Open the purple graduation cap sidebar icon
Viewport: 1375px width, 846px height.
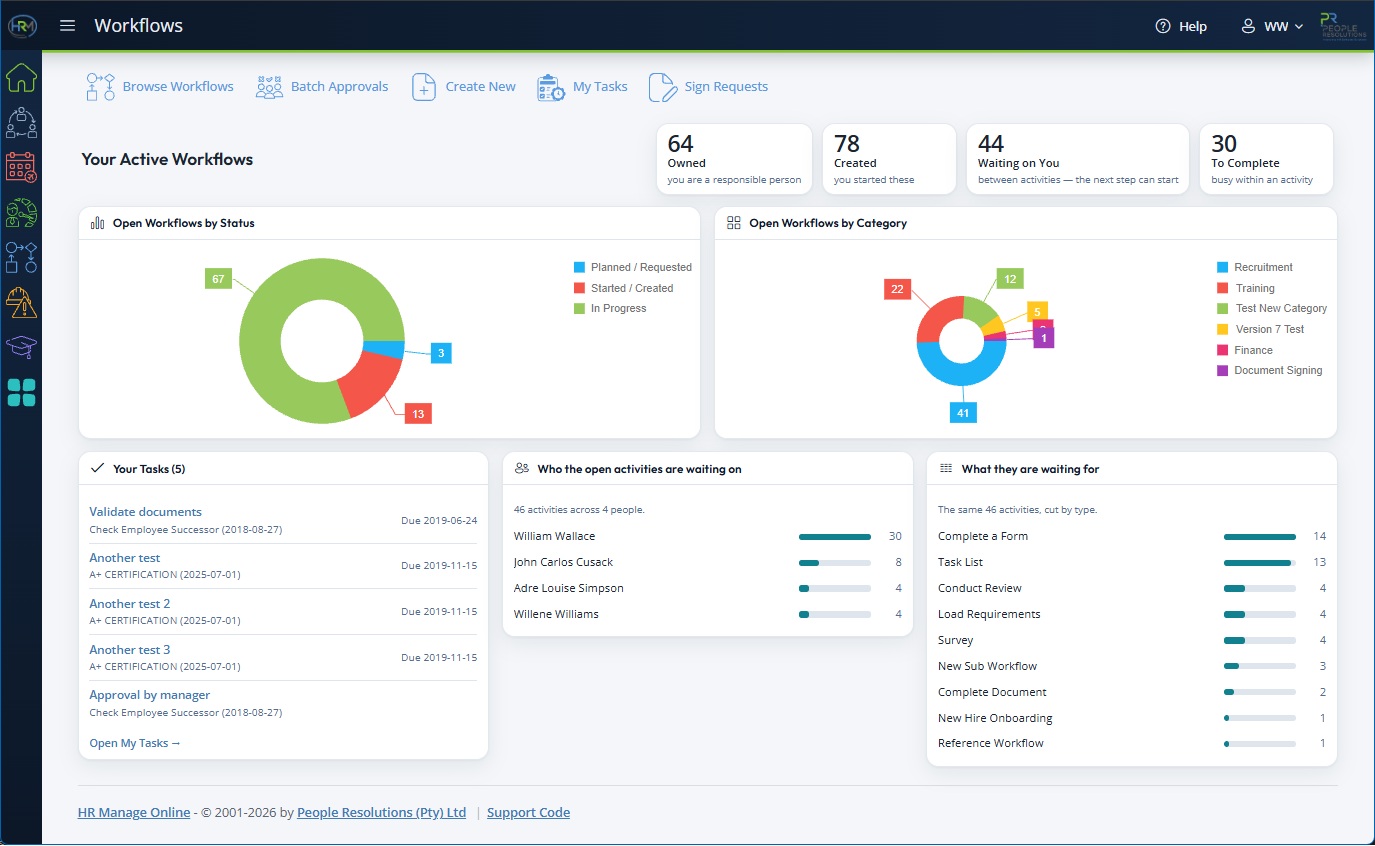click(21, 347)
